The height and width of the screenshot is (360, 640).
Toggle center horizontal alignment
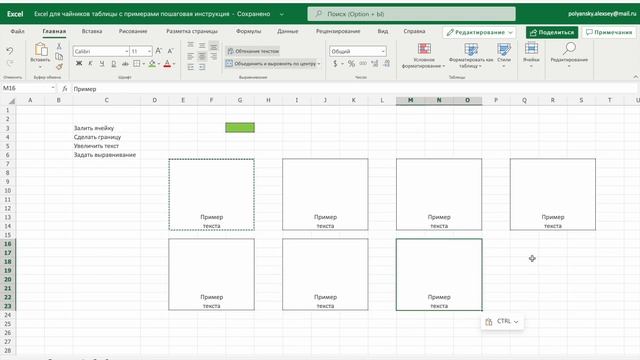tap(202, 56)
